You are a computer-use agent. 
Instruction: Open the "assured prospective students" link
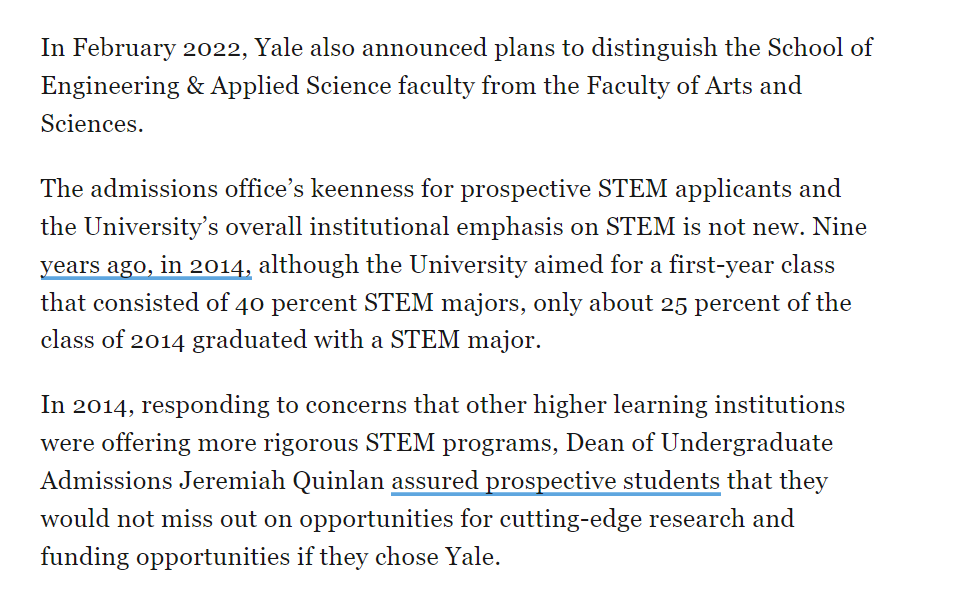point(555,481)
